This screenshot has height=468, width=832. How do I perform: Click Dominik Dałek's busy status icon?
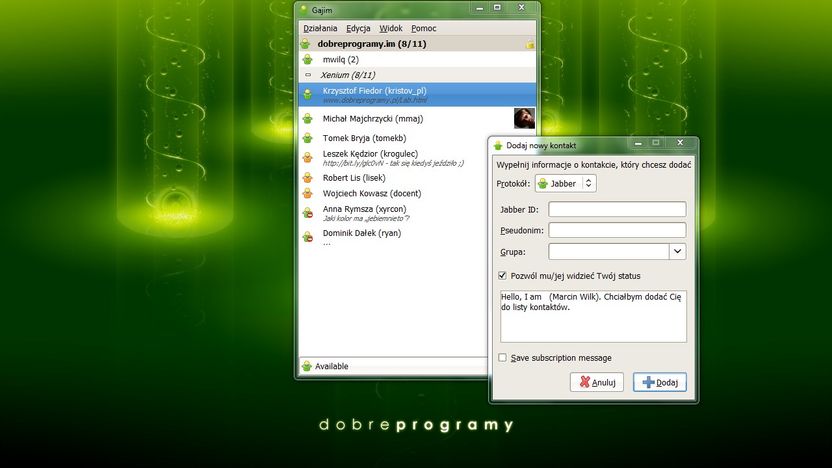308,237
